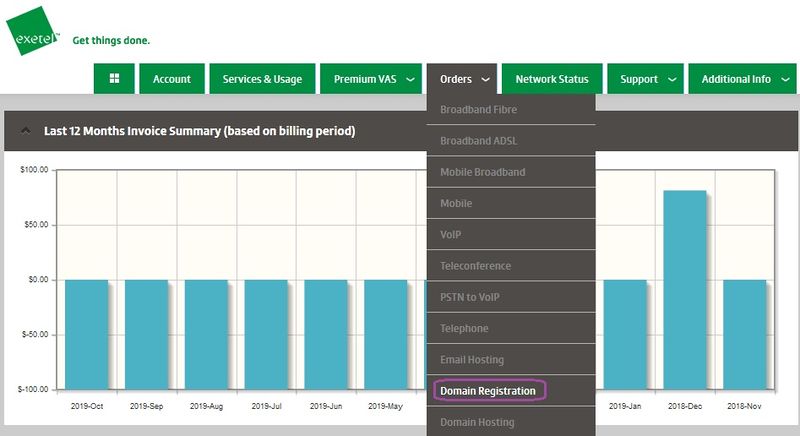Click the 2019-Jan invoice bar

pos(625,335)
